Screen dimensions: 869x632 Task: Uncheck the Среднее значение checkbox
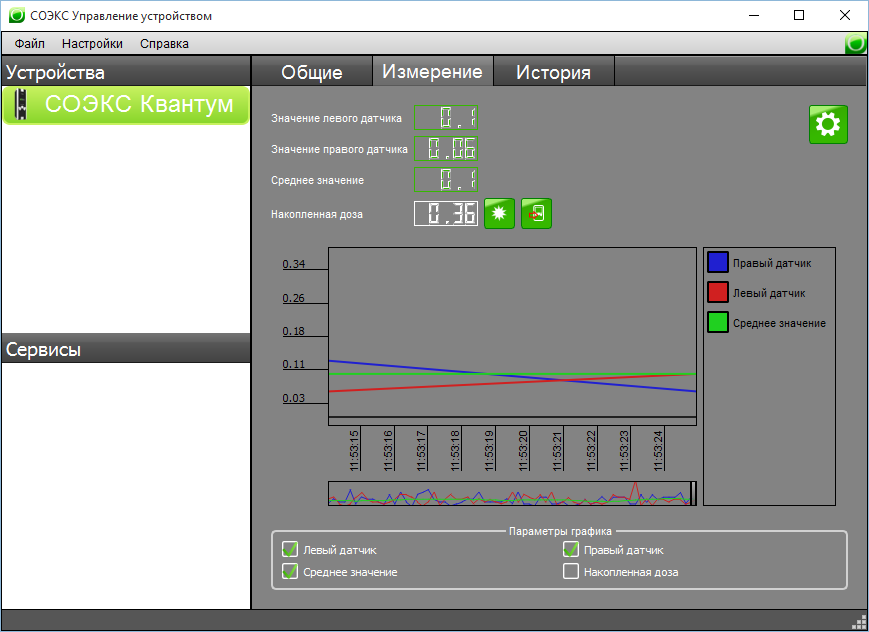(290, 572)
